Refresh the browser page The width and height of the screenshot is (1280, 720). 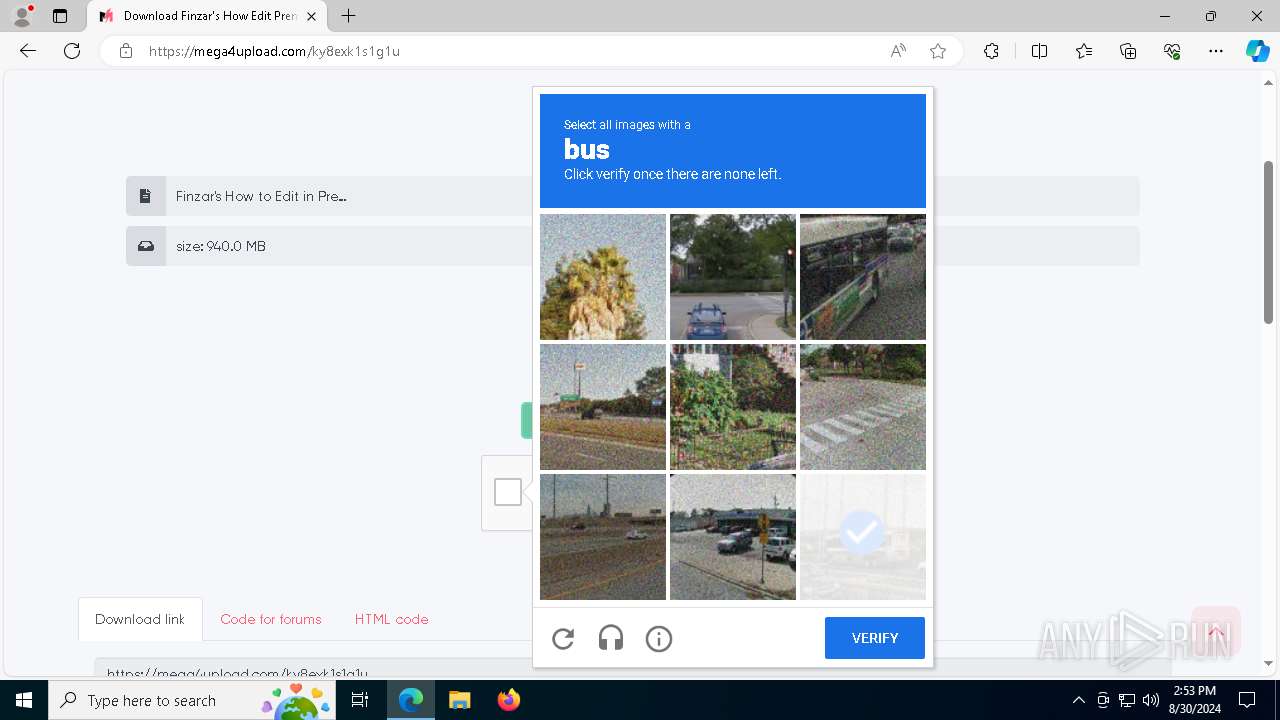pyautogui.click(x=72, y=51)
